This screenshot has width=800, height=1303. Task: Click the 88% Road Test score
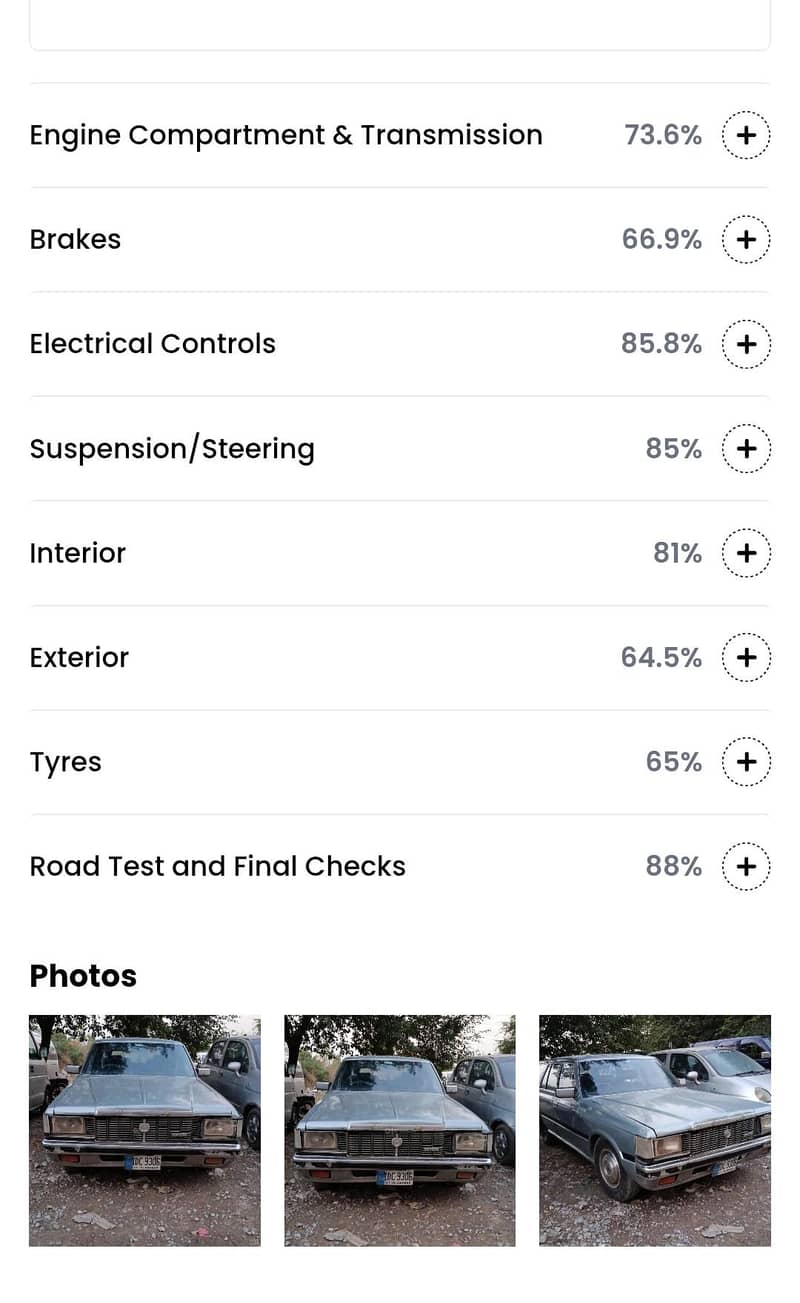(674, 866)
